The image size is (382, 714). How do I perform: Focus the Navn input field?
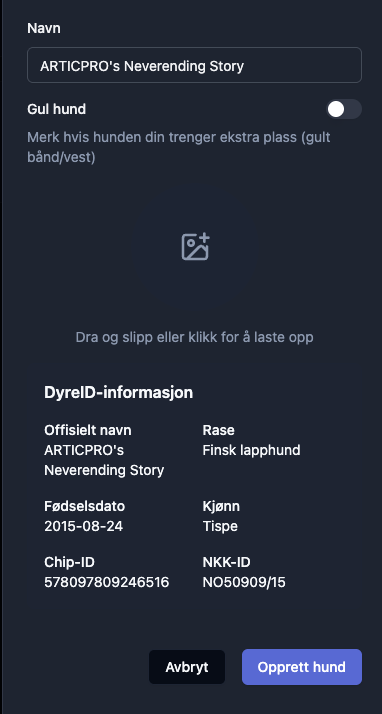(x=194, y=65)
